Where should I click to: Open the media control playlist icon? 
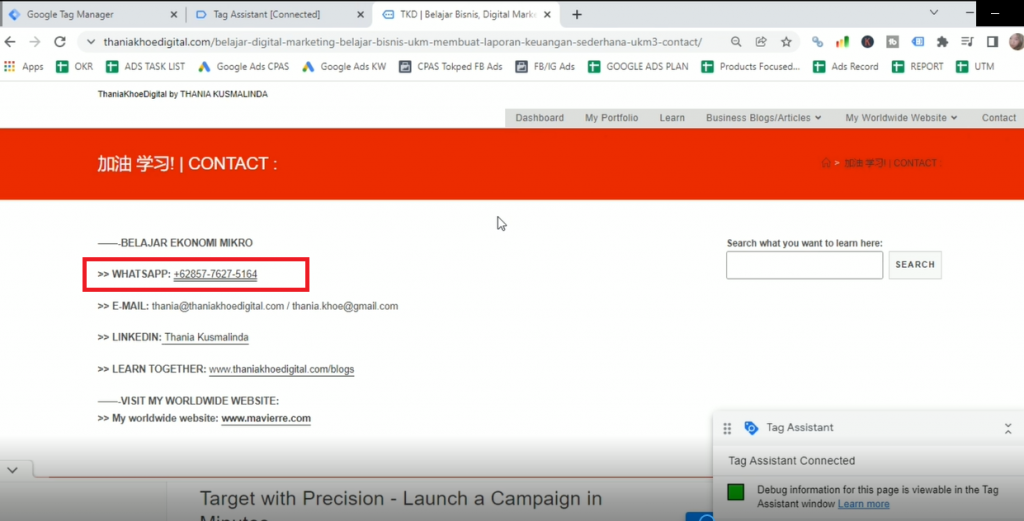point(967,42)
